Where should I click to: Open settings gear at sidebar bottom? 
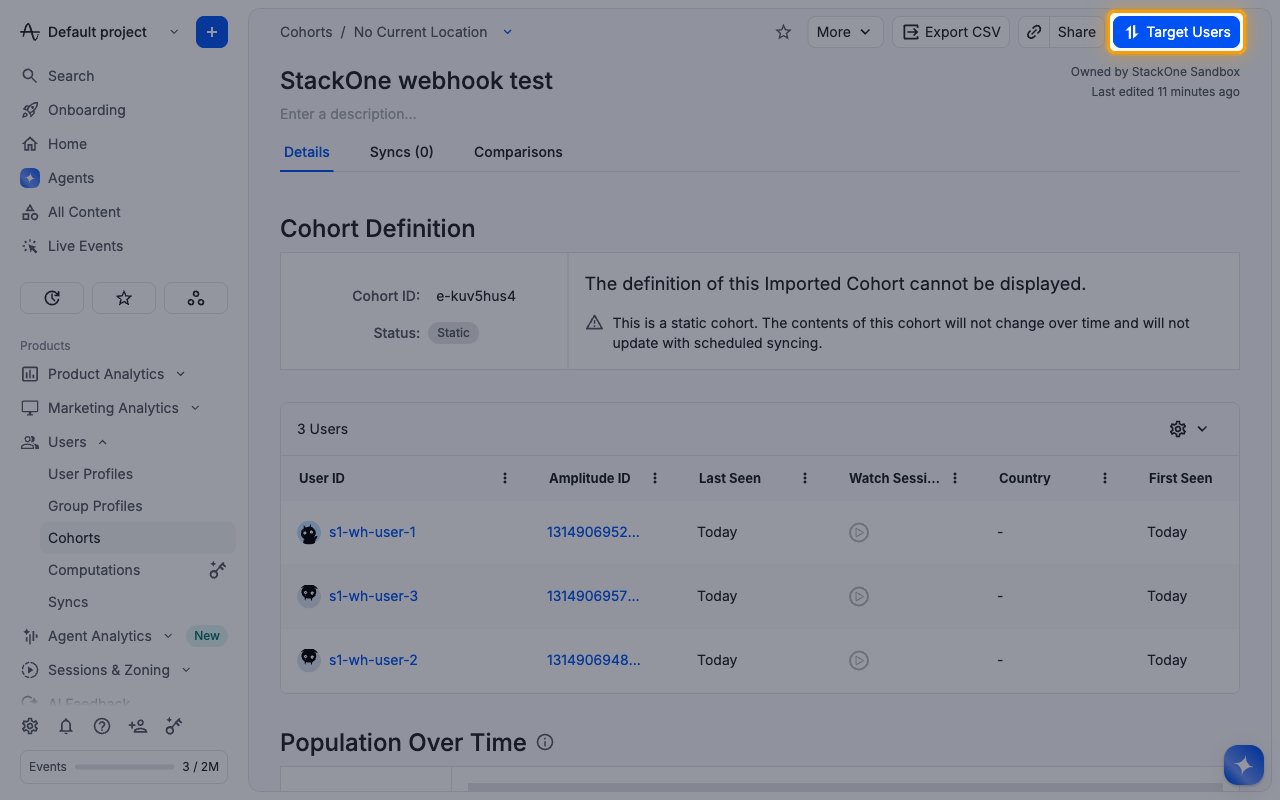pos(30,726)
